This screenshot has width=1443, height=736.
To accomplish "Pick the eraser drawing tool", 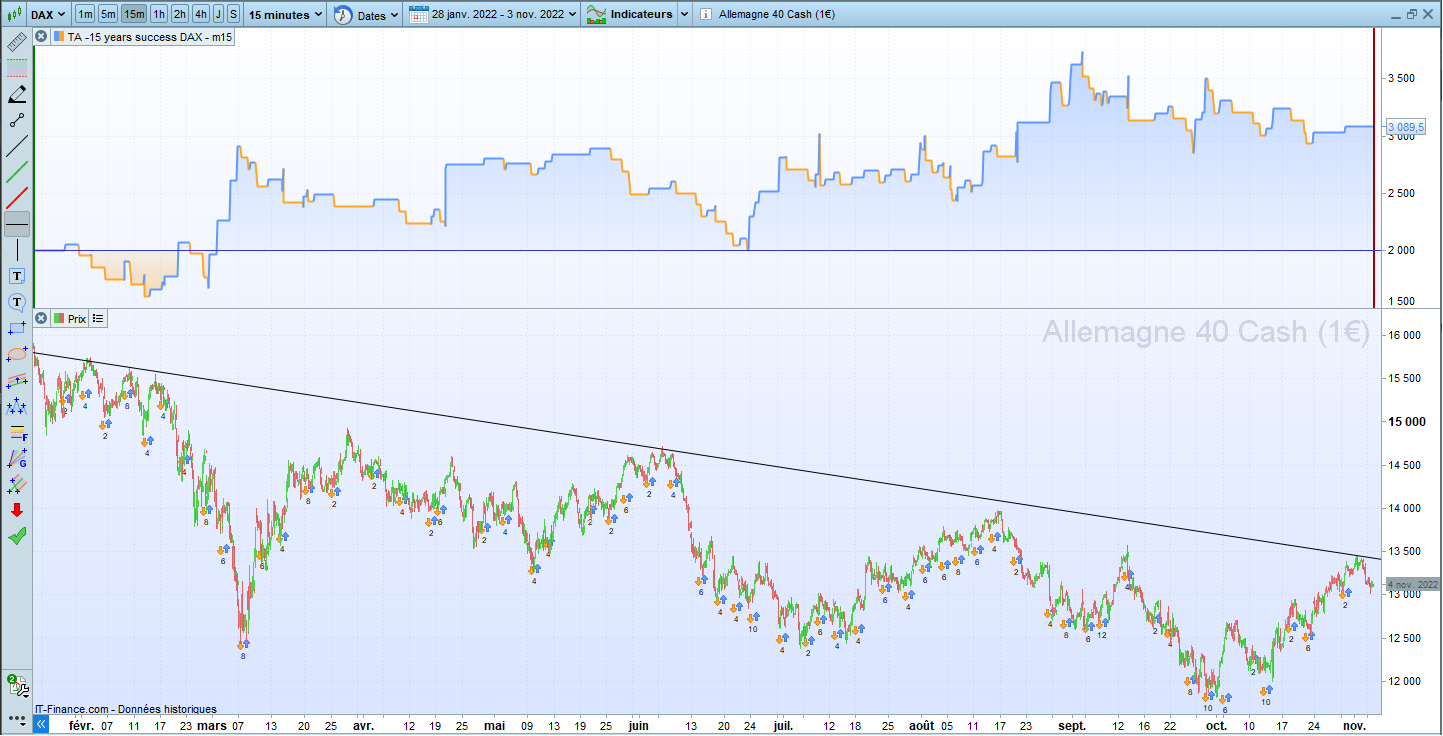I will [17, 95].
